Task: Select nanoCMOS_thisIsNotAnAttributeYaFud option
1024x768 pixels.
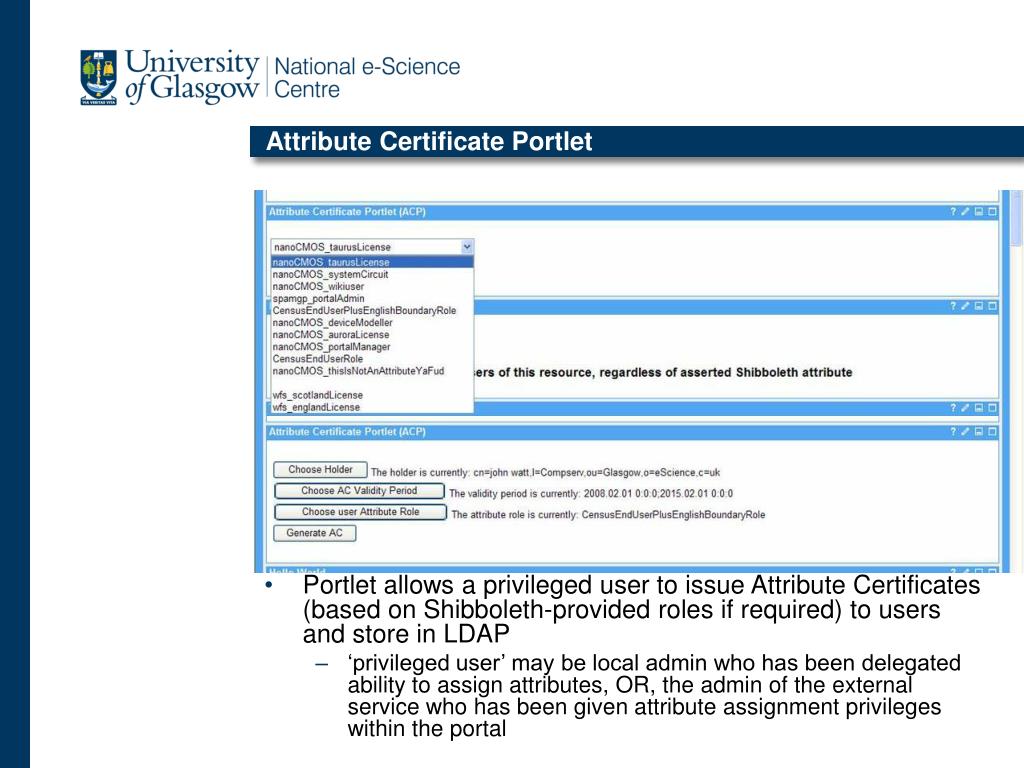Action: 372,371
